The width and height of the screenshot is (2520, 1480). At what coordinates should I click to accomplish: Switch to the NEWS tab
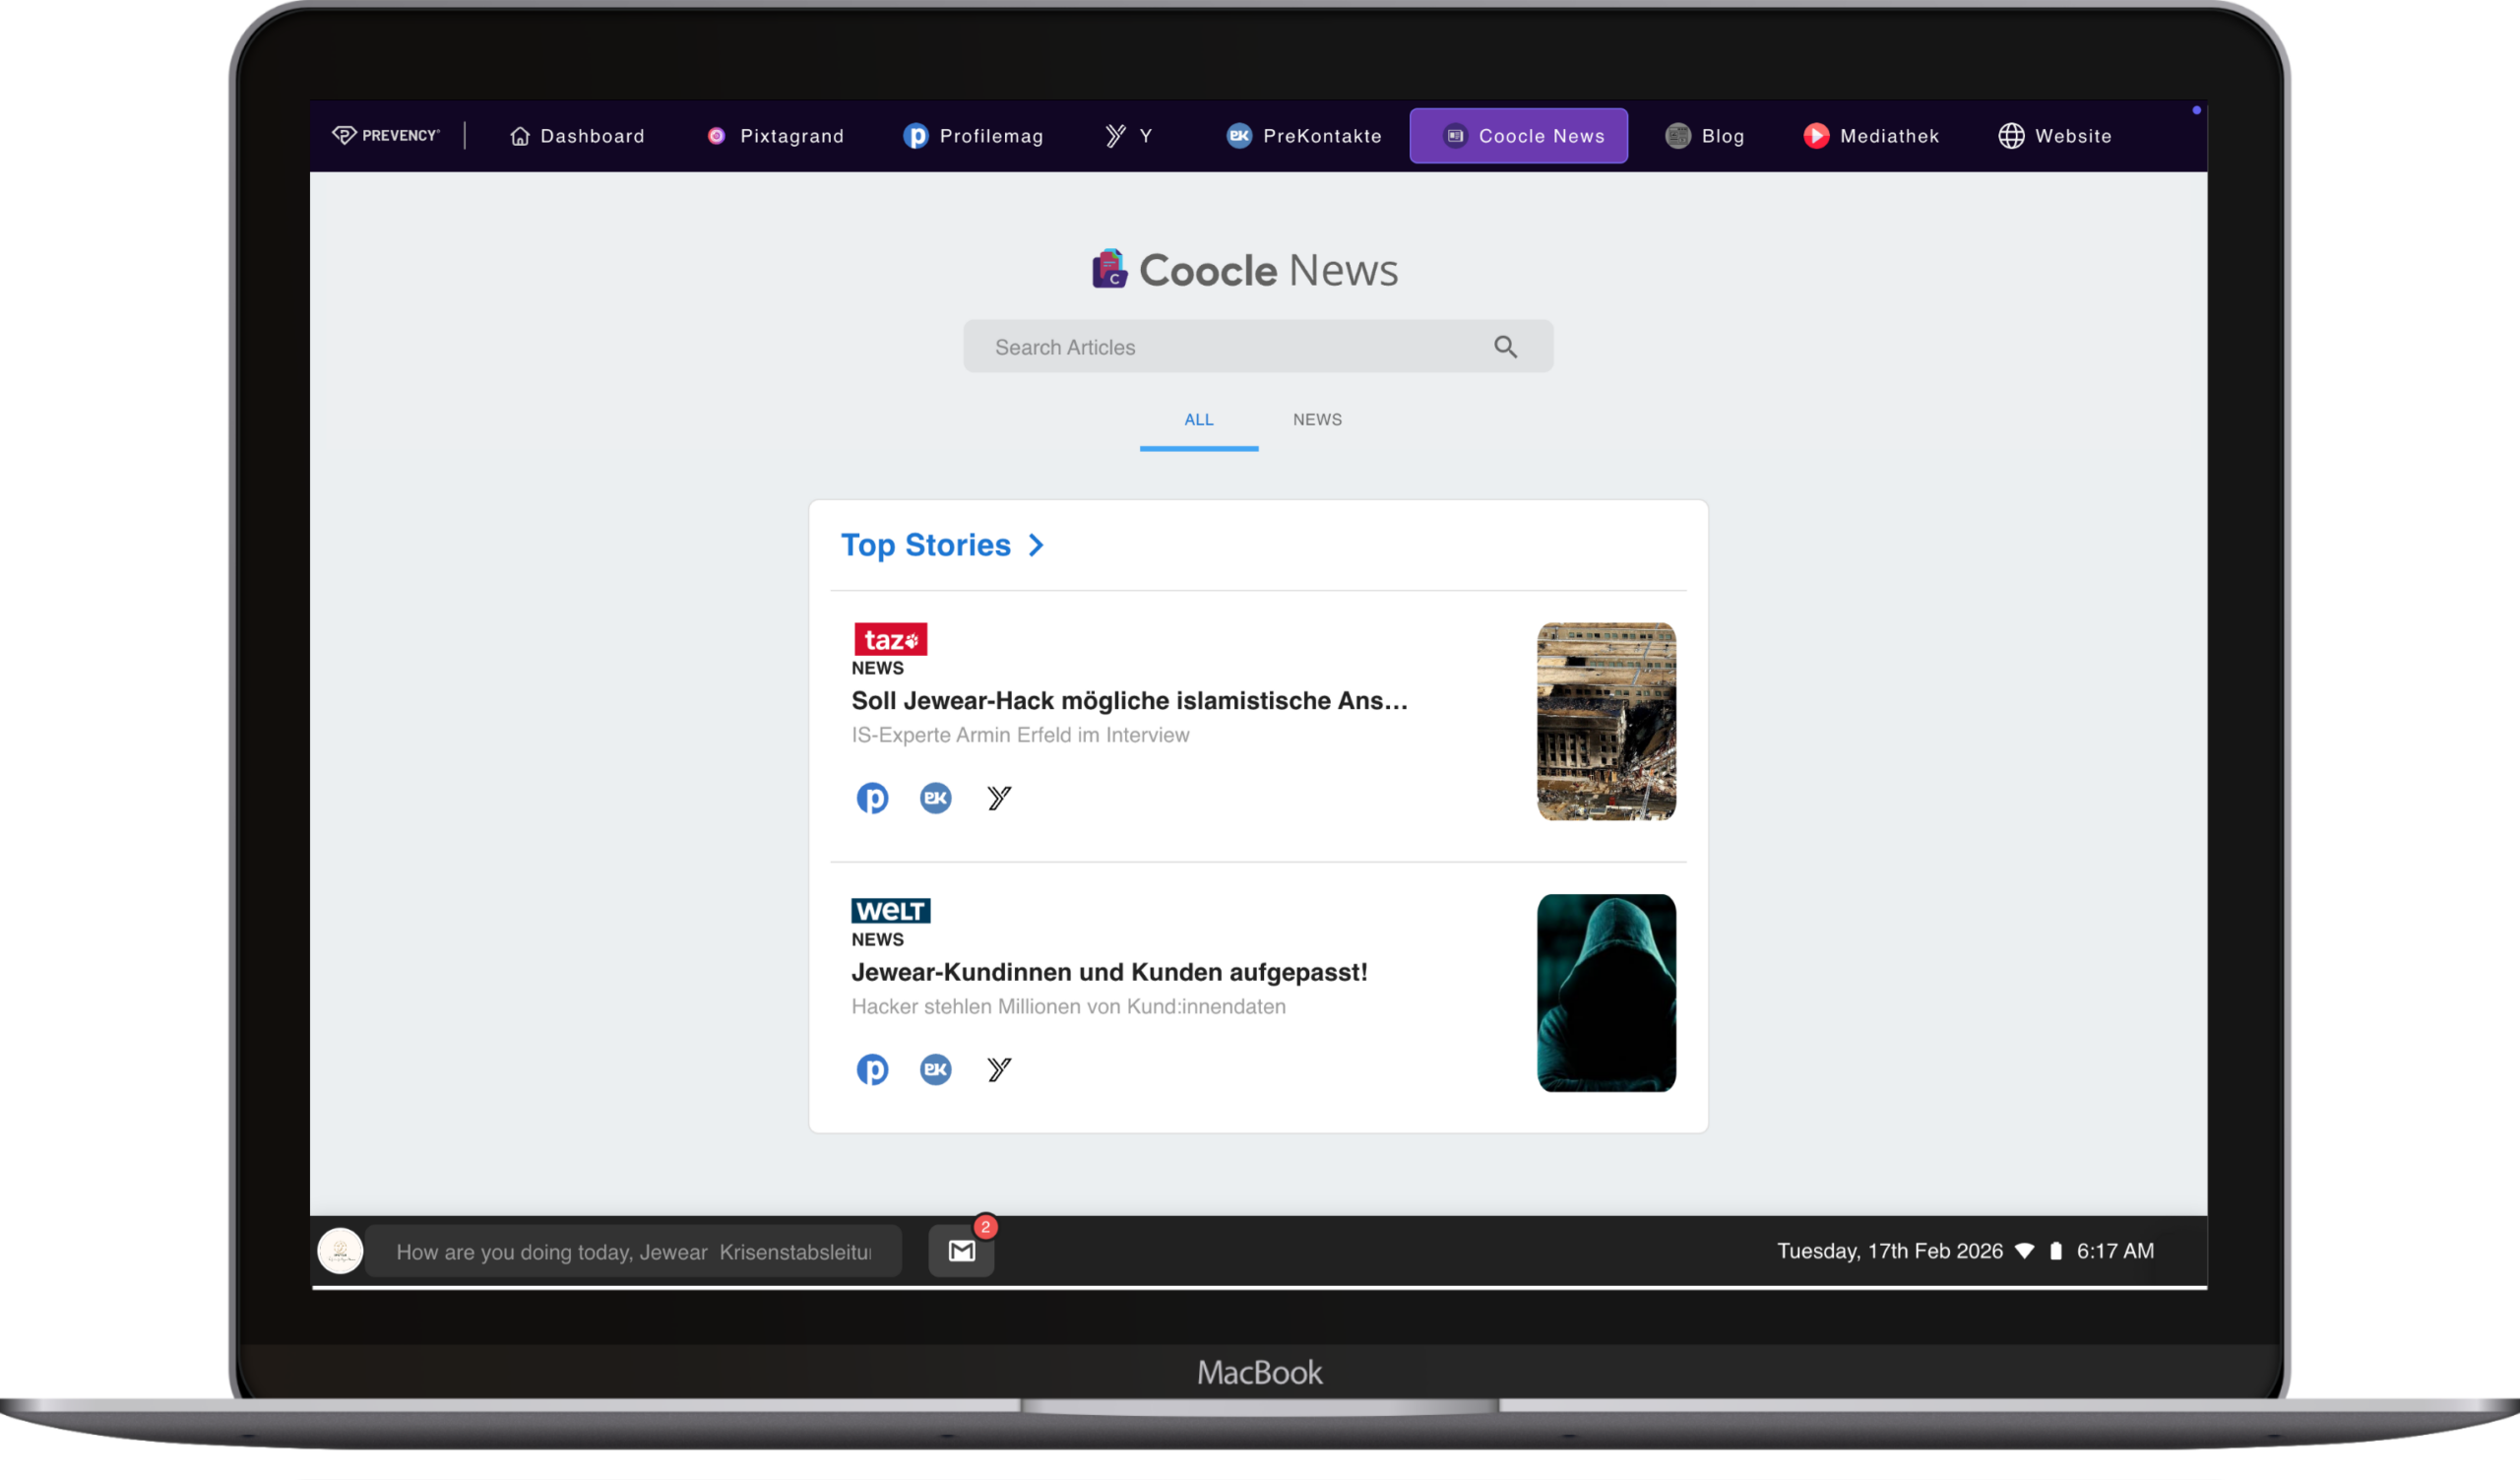pyautogui.click(x=1317, y=420)
